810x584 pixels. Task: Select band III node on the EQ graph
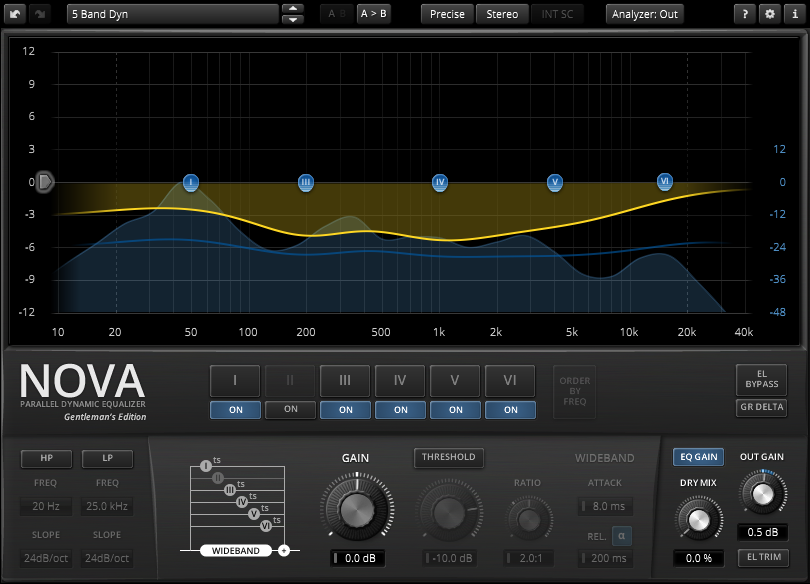(306, 182)
